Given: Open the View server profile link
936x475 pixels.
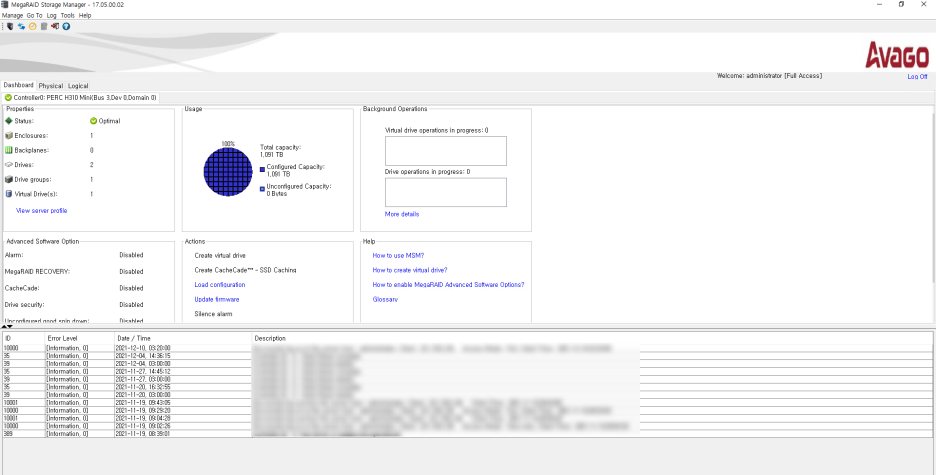Looking at the screenshot, I should [42, 211].
